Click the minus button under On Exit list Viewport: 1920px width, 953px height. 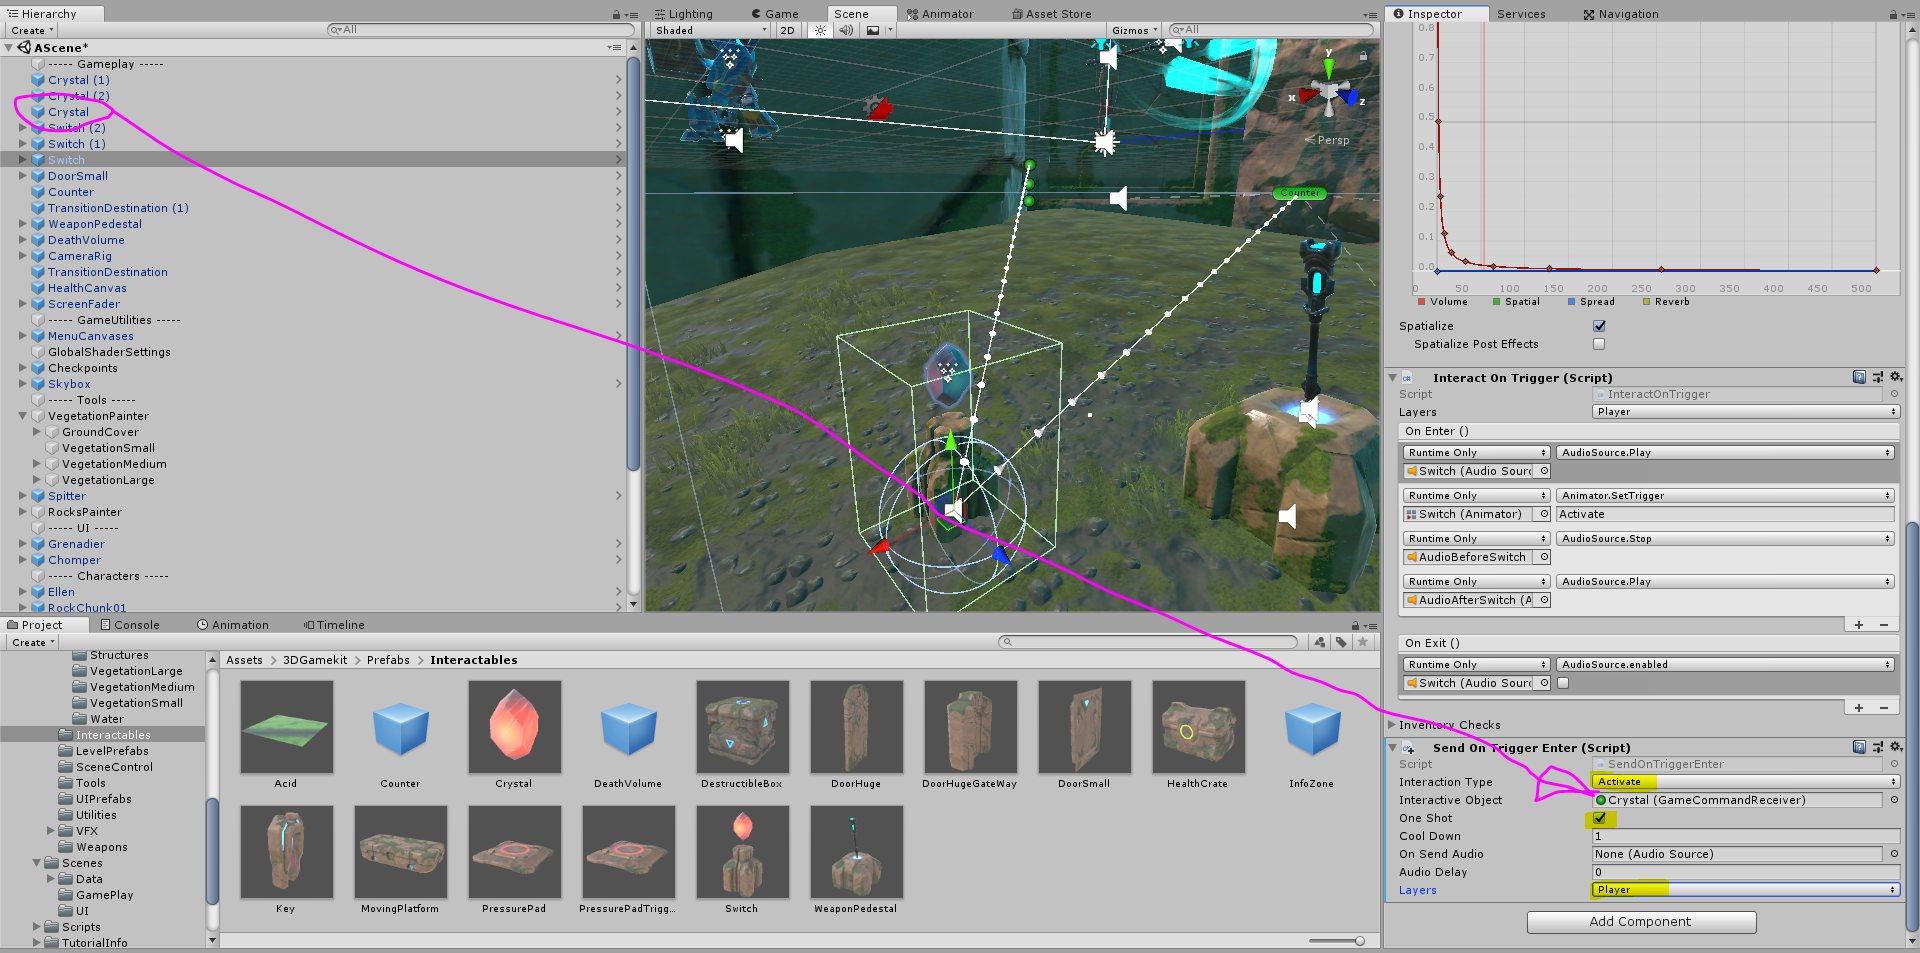(1884, 708)
